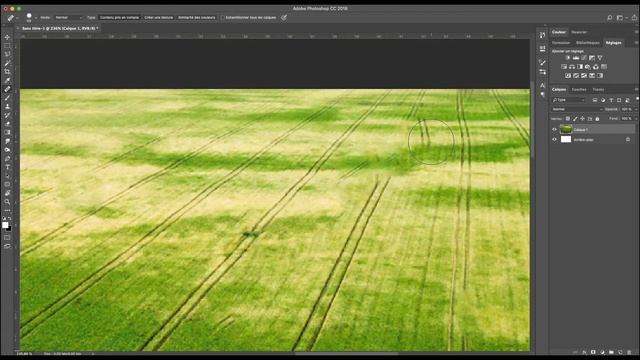Select the Rectangle shape tool
Image resolution: width=640 pixels, height=360 pixels.
[7, 184]
